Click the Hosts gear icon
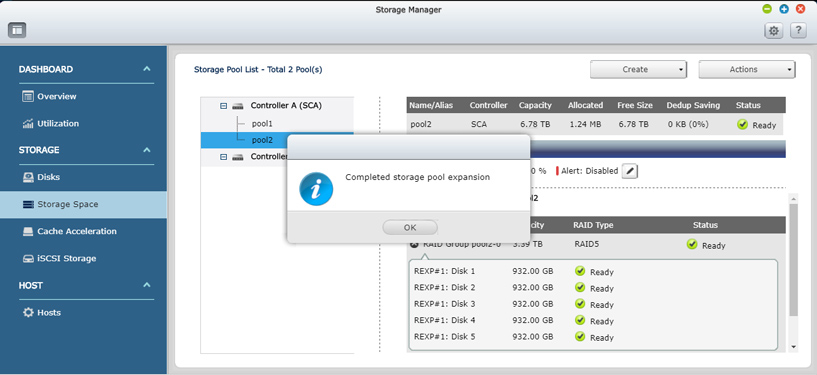Image resolution: width=817 pixels, height=375 pixels. 28,312
